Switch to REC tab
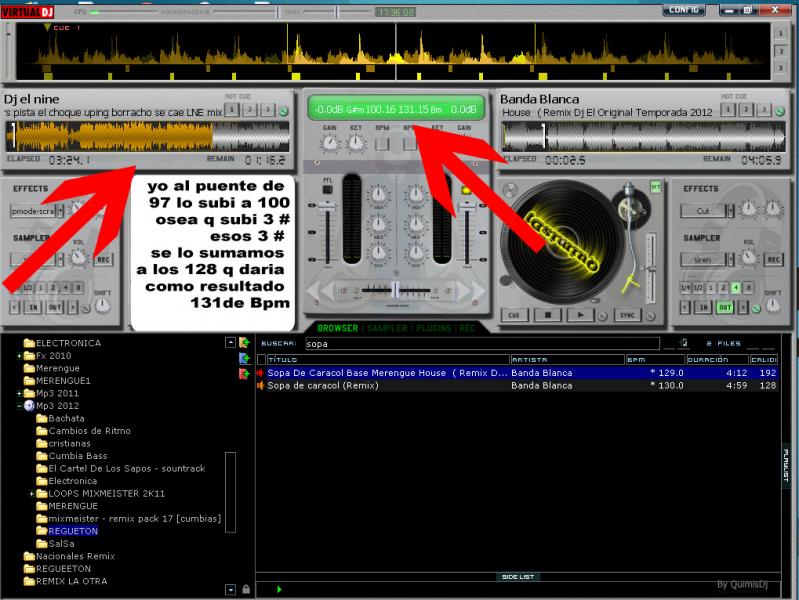The width and height of the screenshot is (799, 600). click(x=467, y=328)
